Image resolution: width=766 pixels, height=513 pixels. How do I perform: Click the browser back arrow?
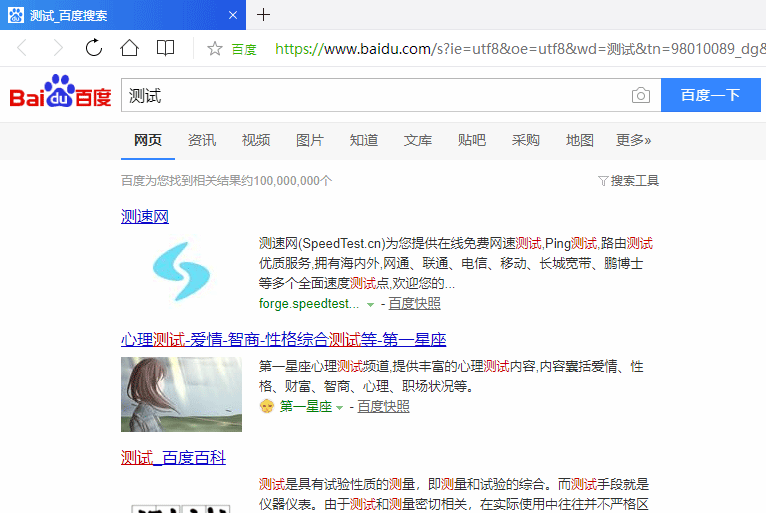(22, 48)
